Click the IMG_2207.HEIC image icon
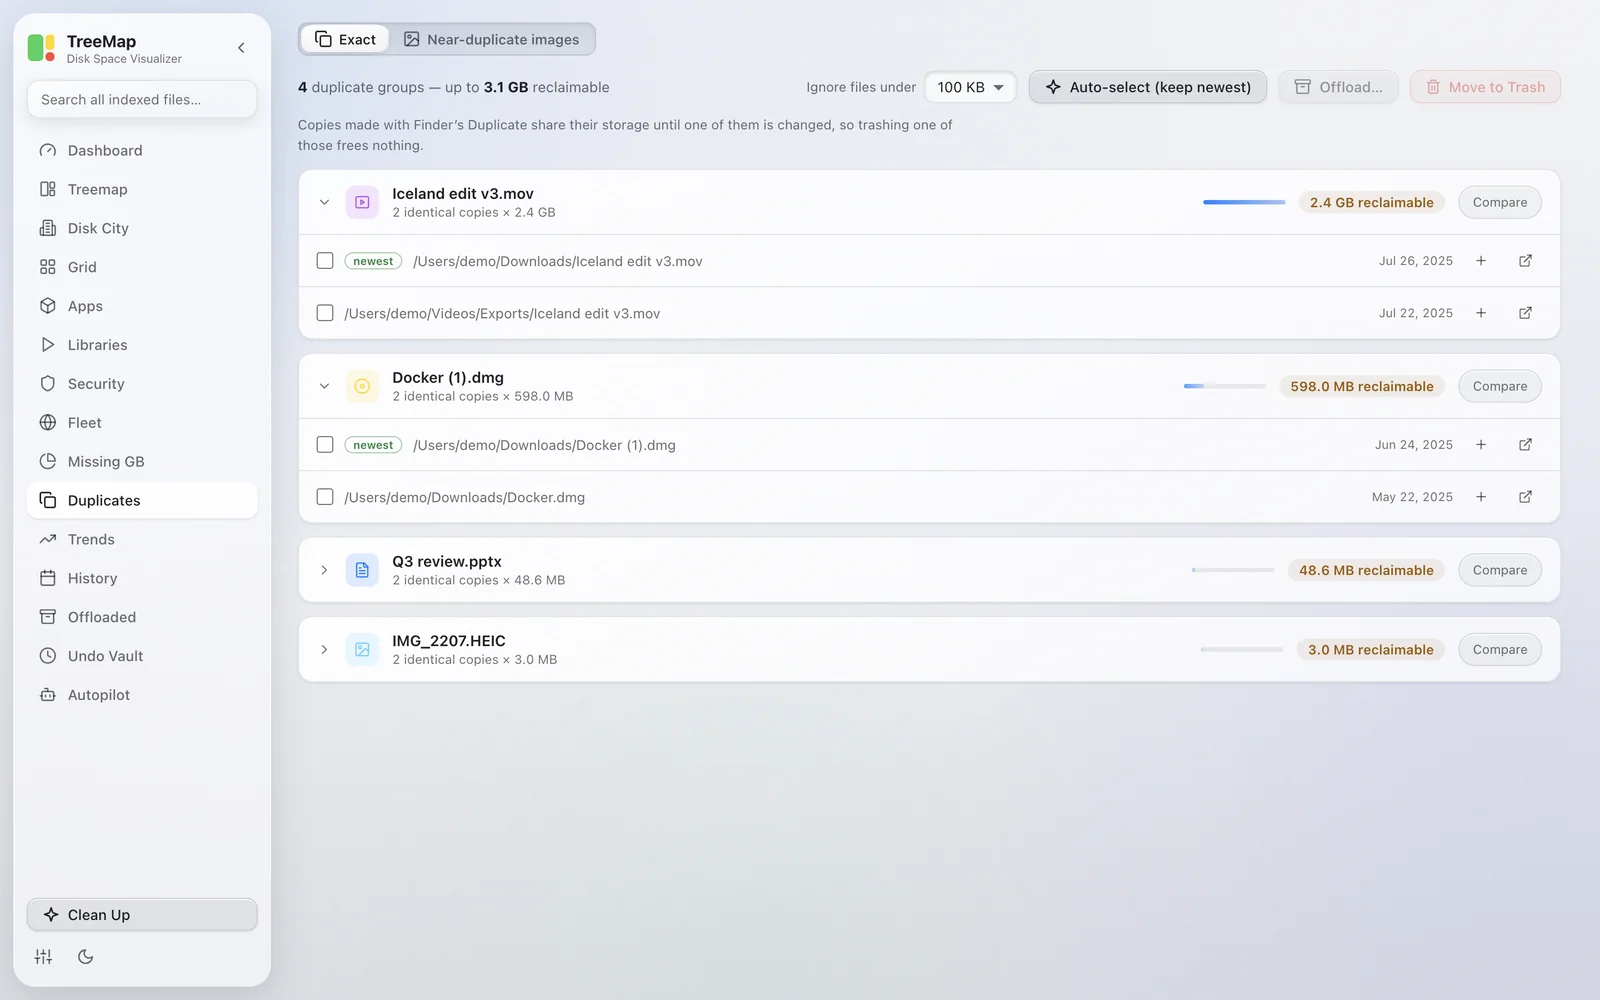1600x1000 pixels. [x=362, y=649]
